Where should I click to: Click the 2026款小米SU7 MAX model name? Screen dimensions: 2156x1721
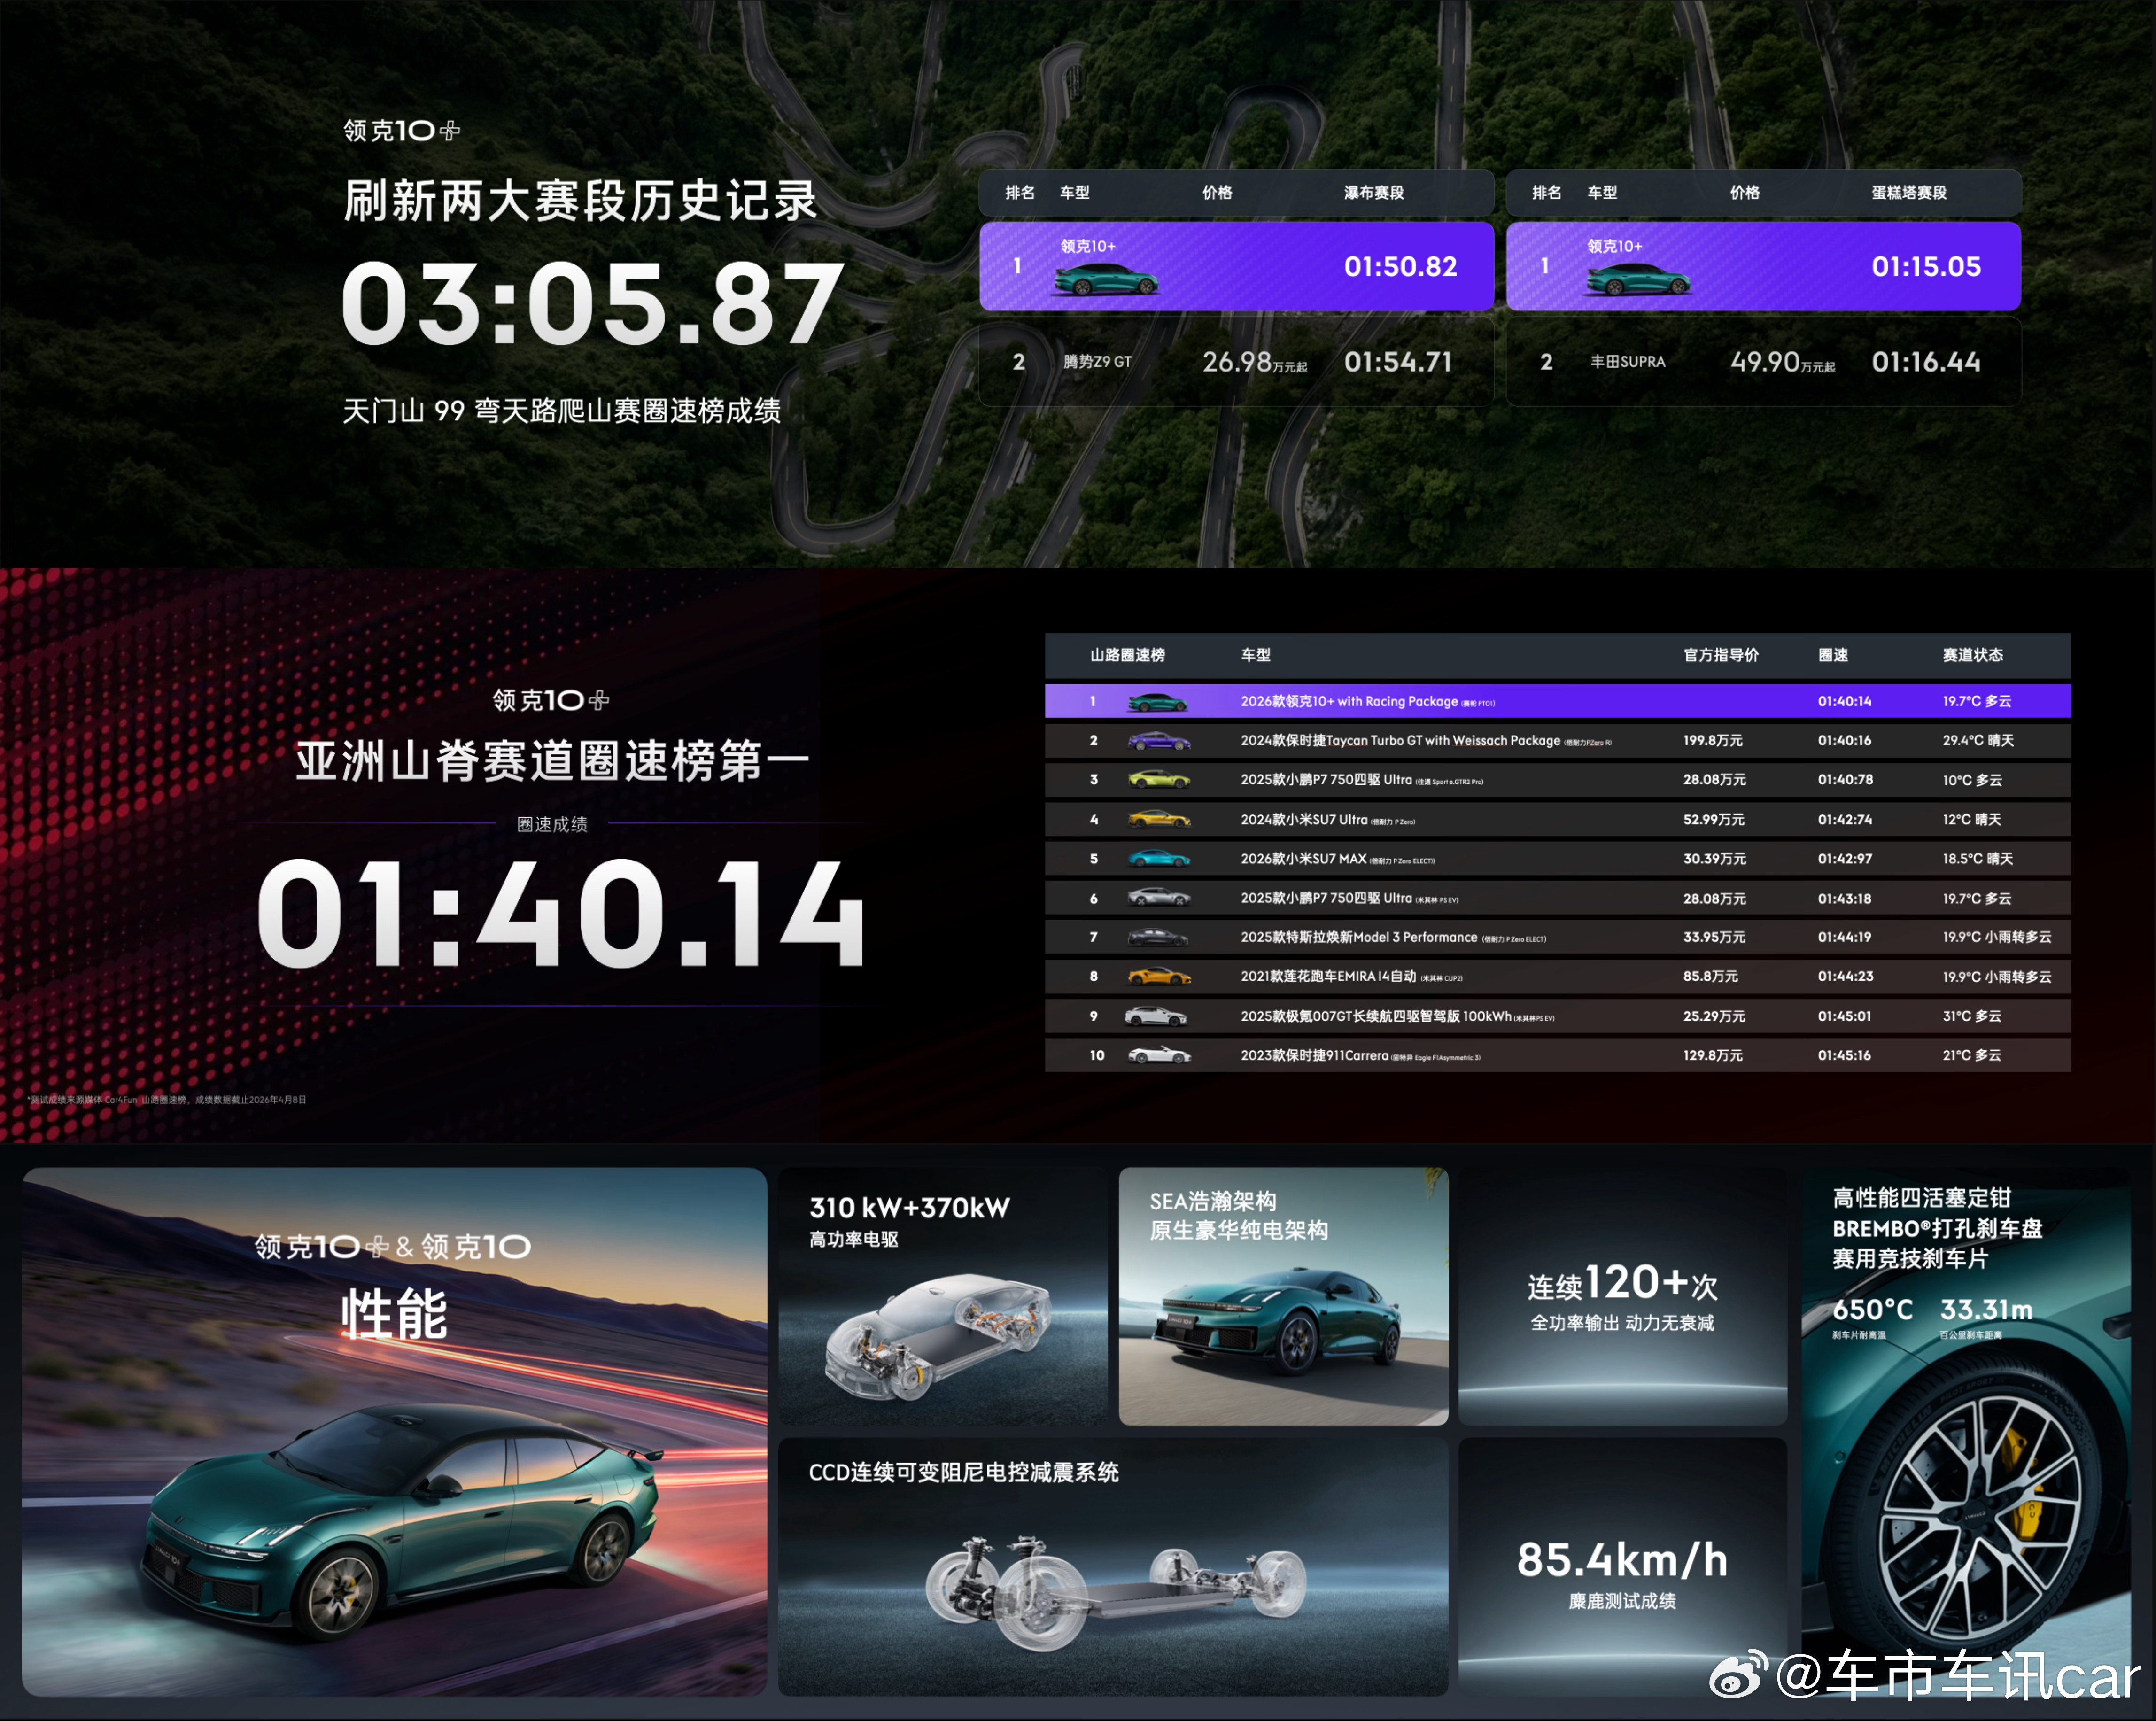[x=1303, y=859]
